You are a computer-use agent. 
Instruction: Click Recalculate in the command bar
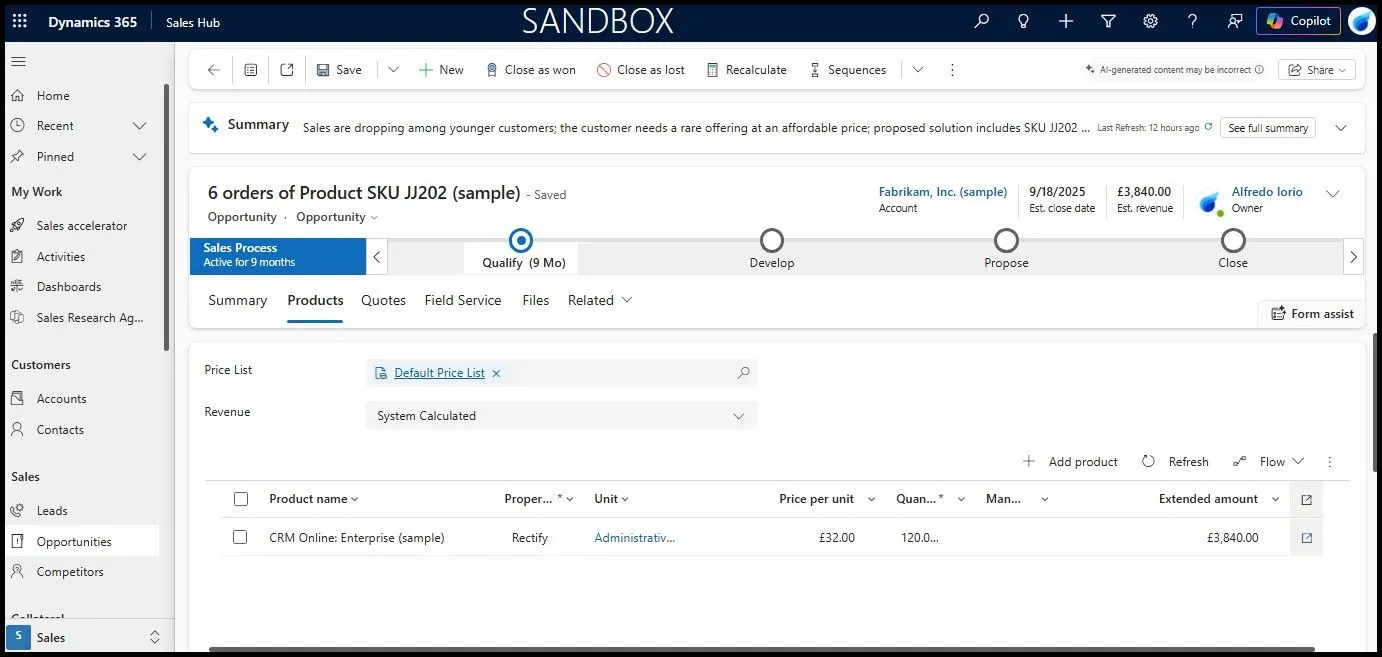746,70
